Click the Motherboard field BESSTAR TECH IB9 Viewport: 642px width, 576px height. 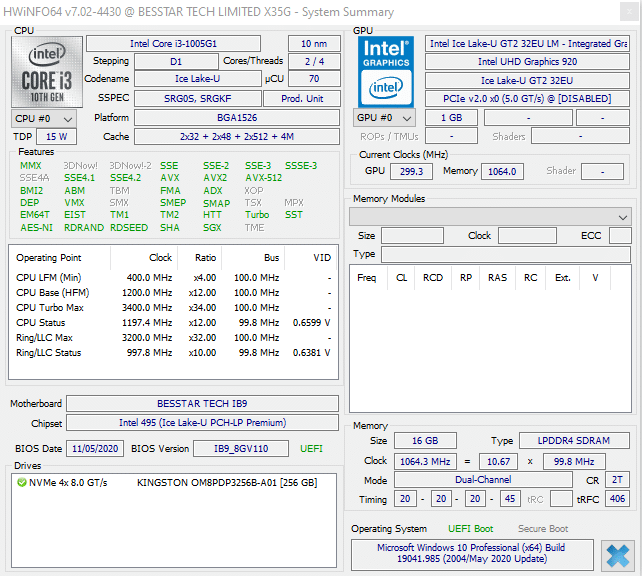(x=202, y=404)
